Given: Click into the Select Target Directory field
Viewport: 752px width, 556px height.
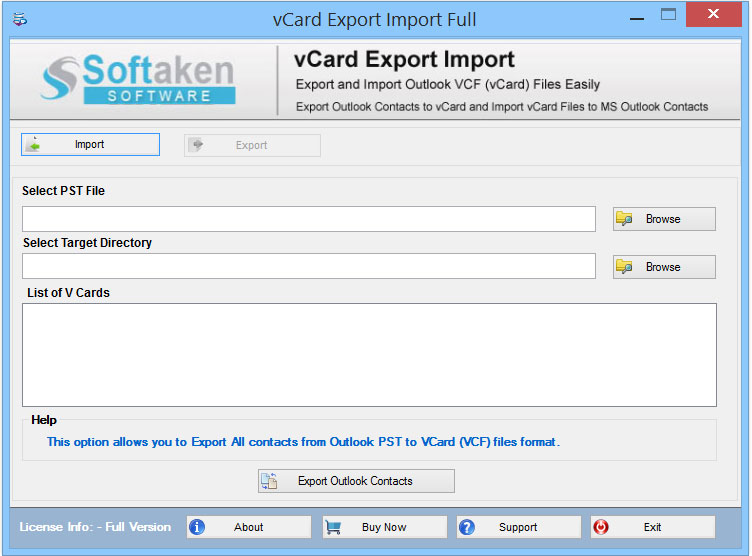Looking at the screenshot, I should 309,266.
